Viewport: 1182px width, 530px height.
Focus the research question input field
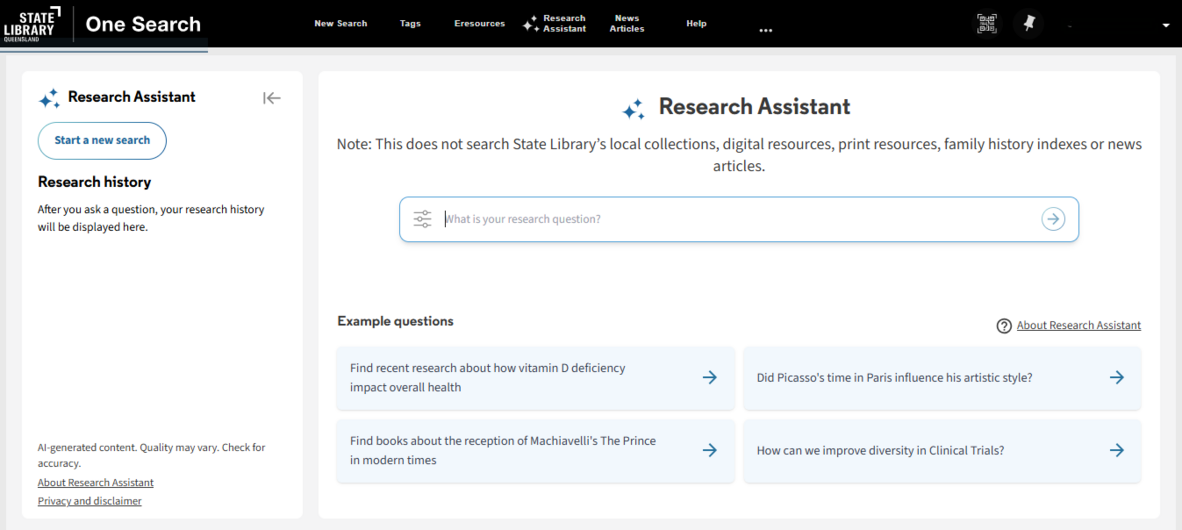(x=739, y=219)
